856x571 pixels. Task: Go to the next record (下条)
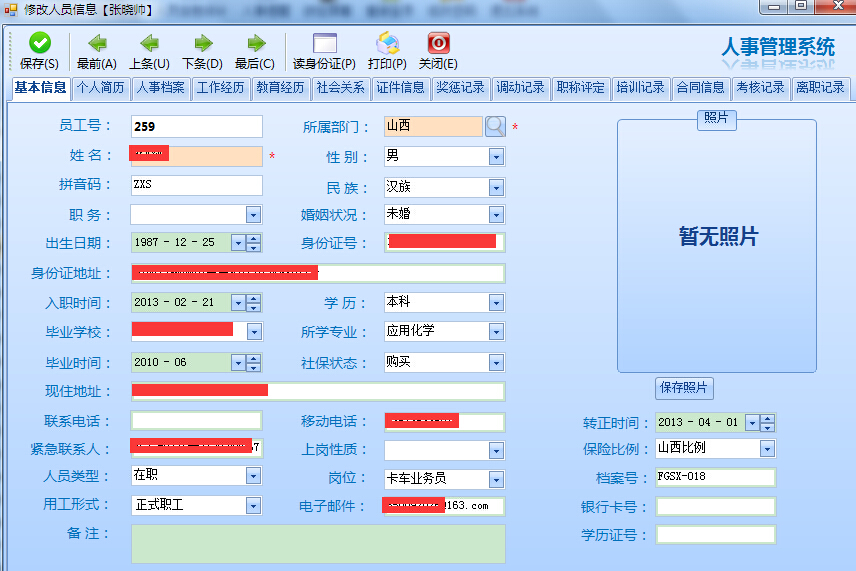pos(203,43)
